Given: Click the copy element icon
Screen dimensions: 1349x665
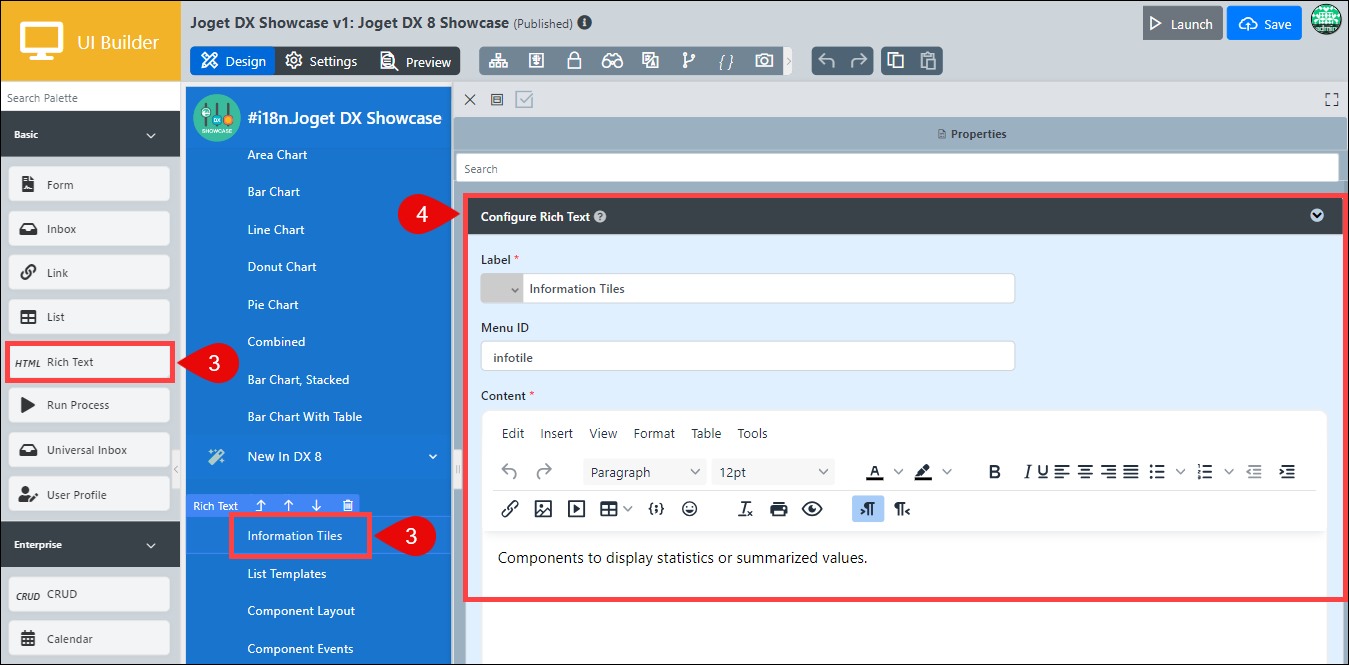Looking at the screenshot, I should coord(896,61).
